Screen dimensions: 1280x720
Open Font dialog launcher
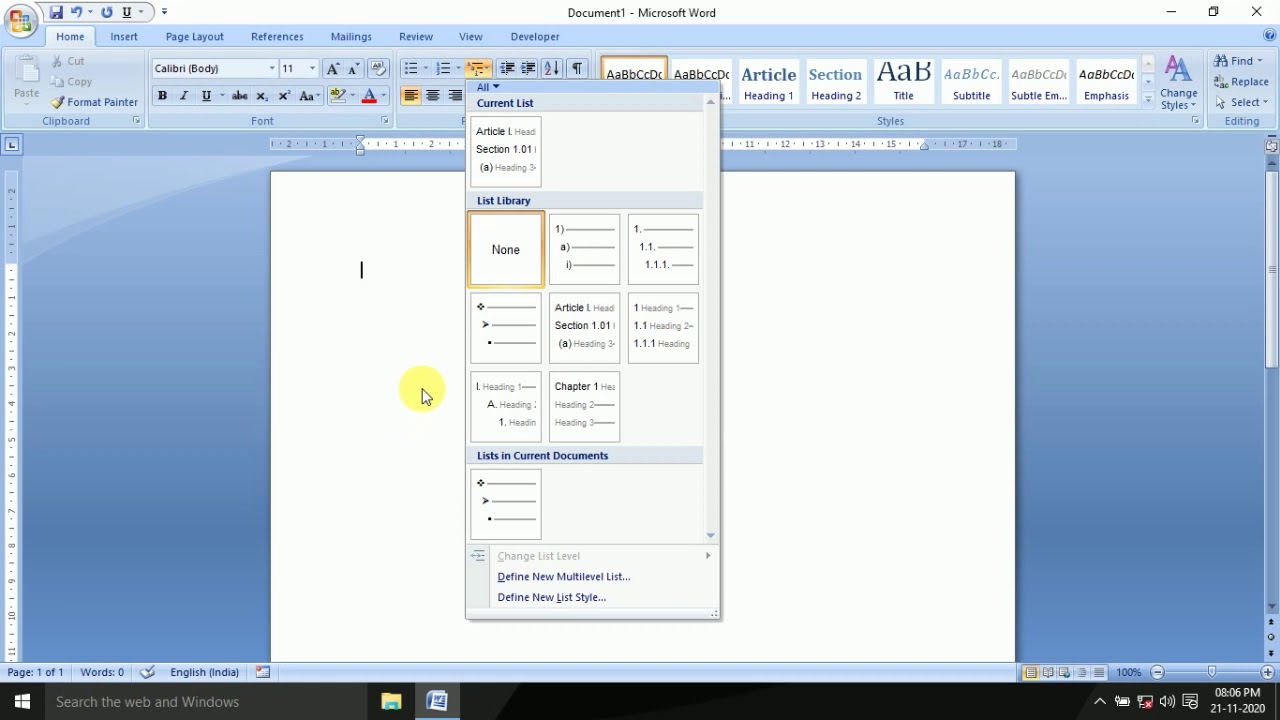(385, 121)
